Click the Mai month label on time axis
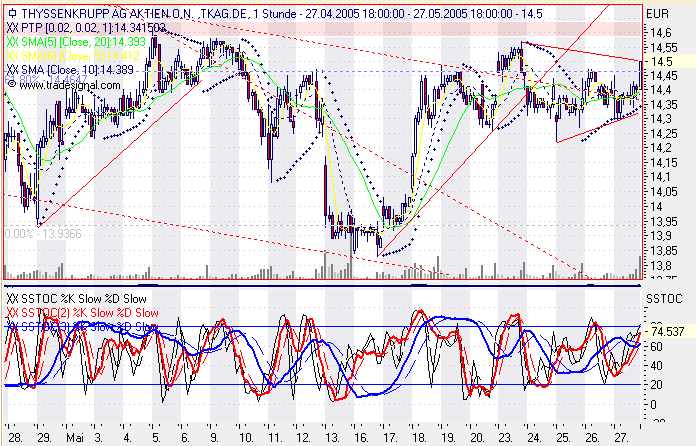This screenshot has width=696, height=446. click(75, 438)
